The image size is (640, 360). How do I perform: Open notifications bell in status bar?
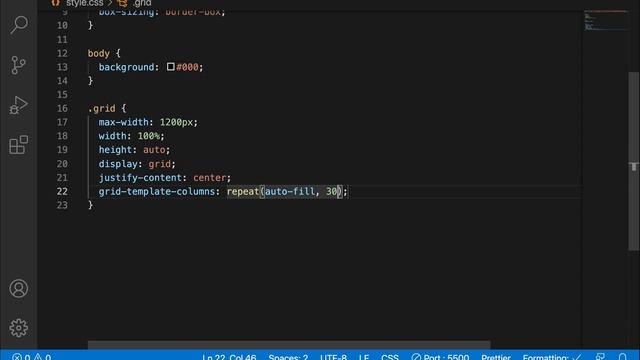[622, 357]
